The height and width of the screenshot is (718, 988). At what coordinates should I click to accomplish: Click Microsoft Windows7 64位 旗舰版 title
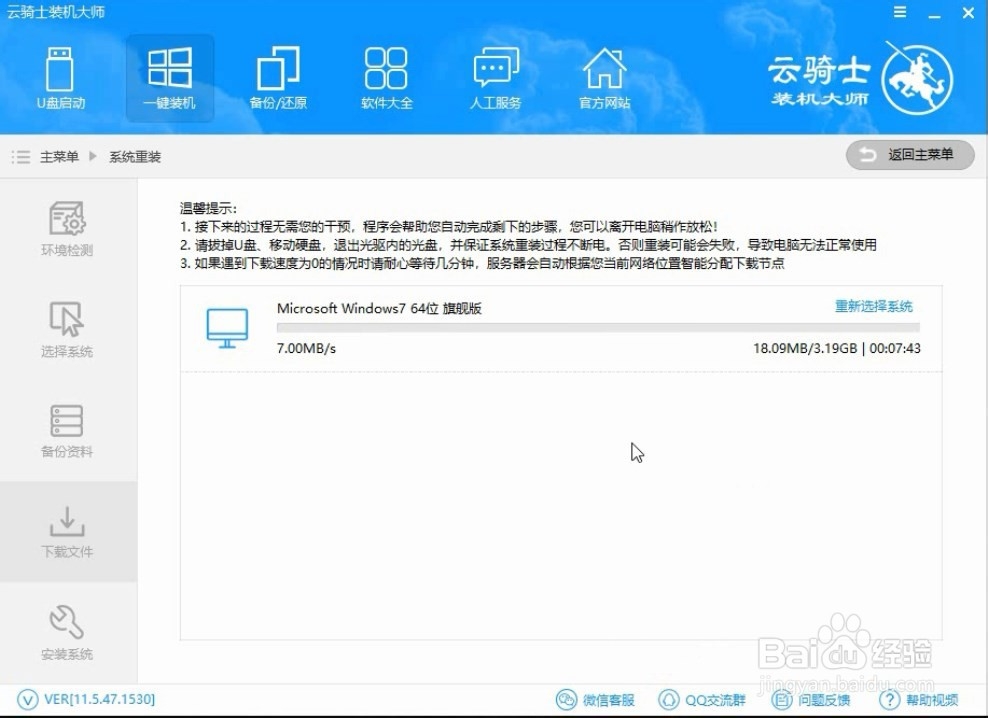(379, 308)
